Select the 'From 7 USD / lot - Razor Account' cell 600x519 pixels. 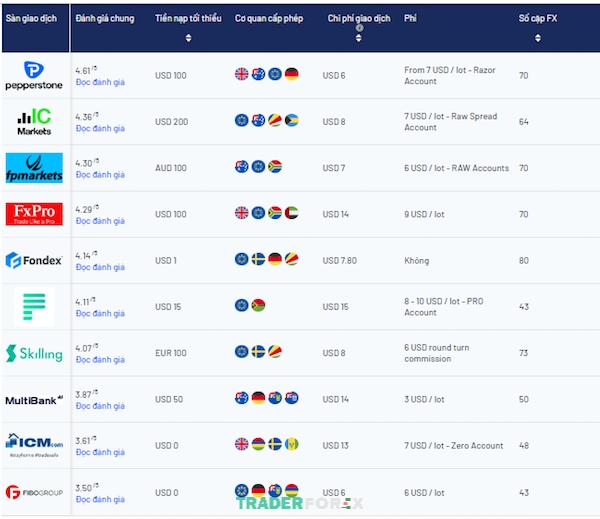coord(450,75)
